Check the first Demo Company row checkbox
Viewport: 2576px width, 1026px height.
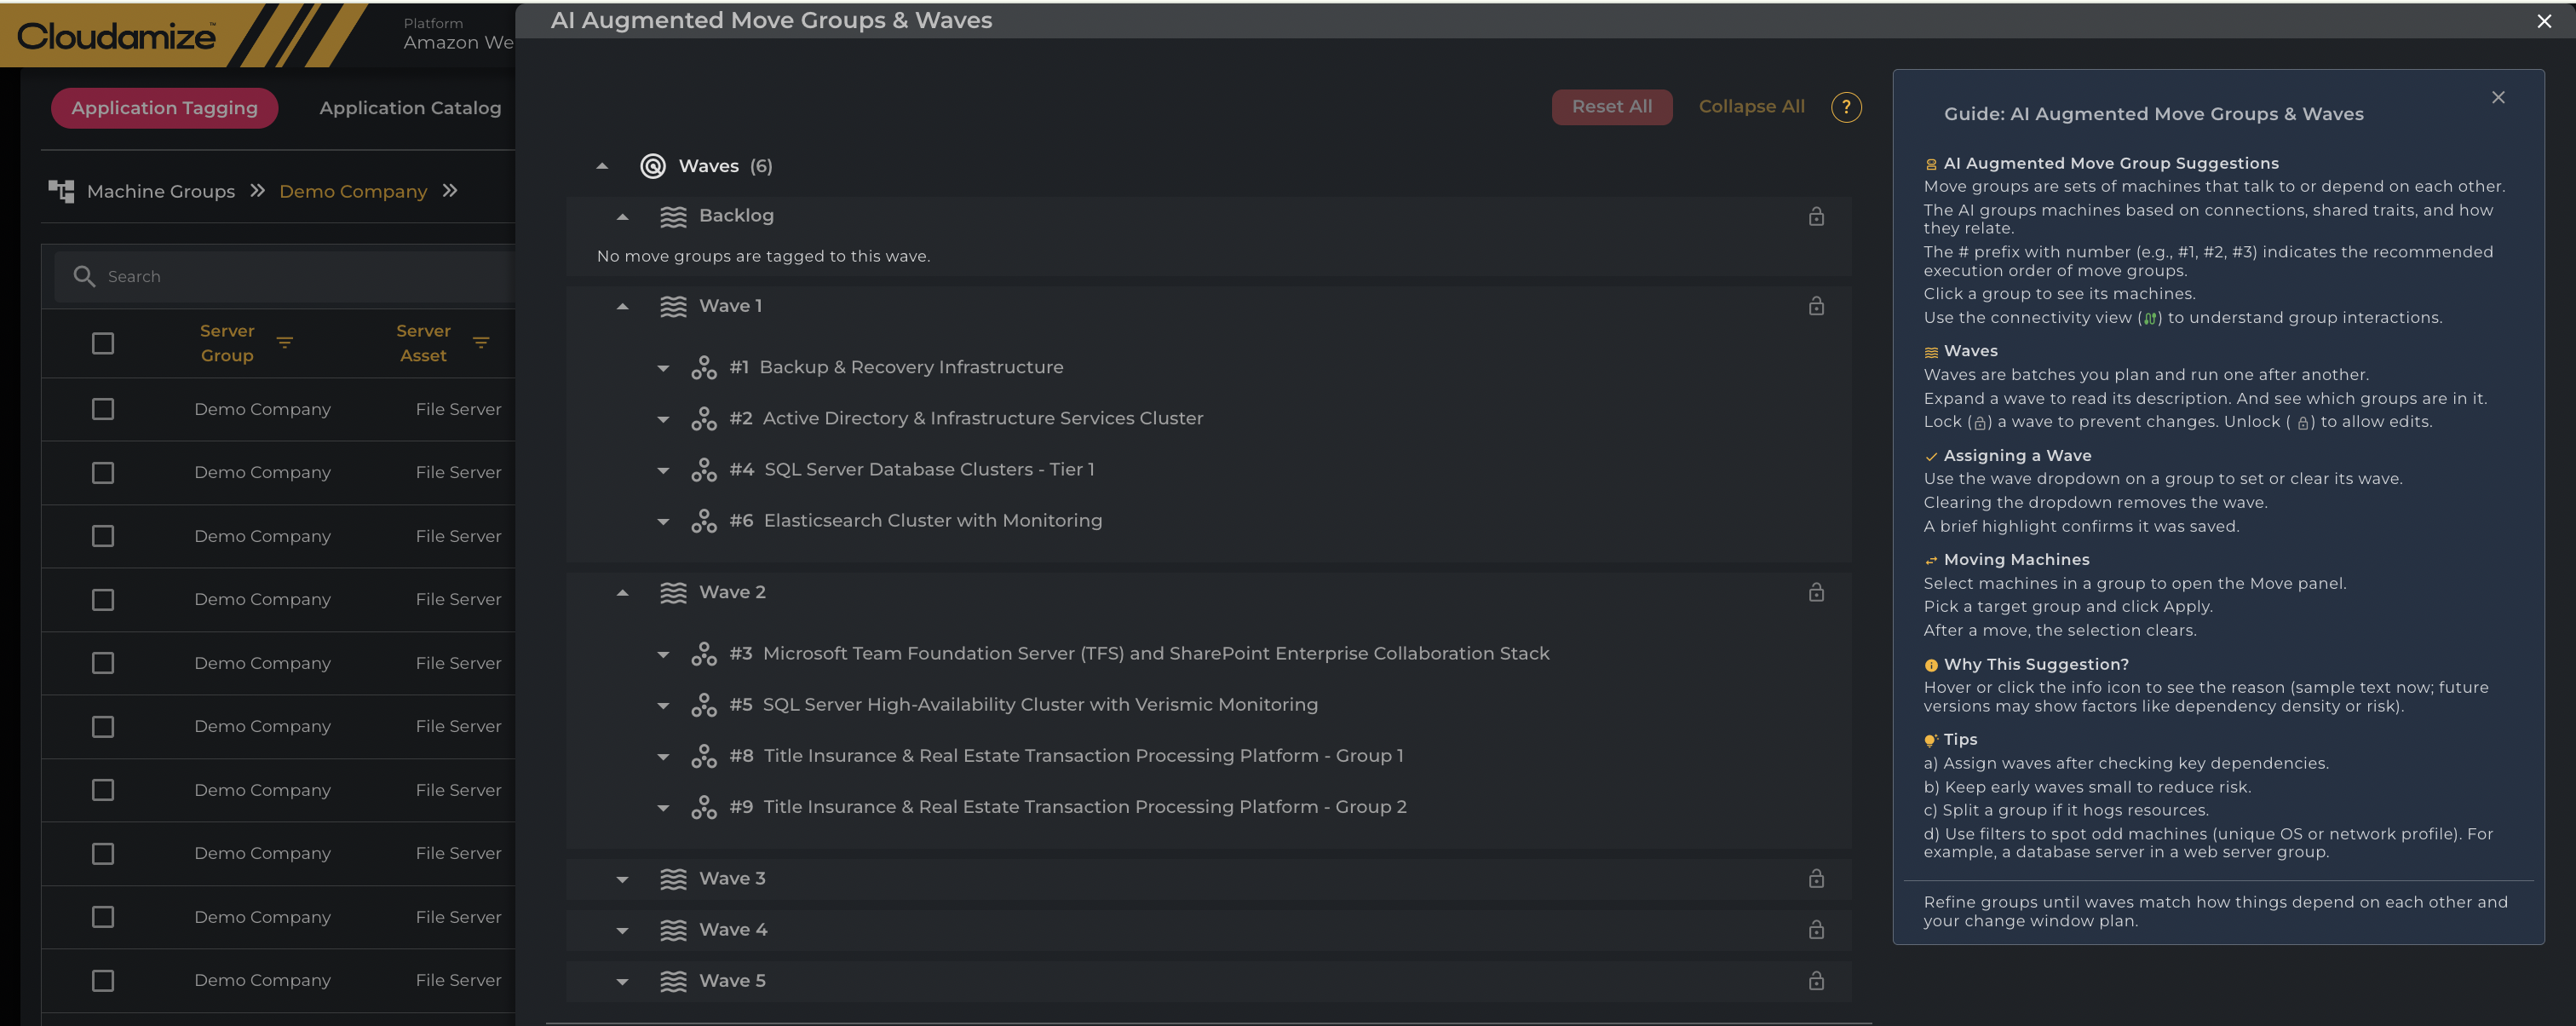tap(103, 409)
